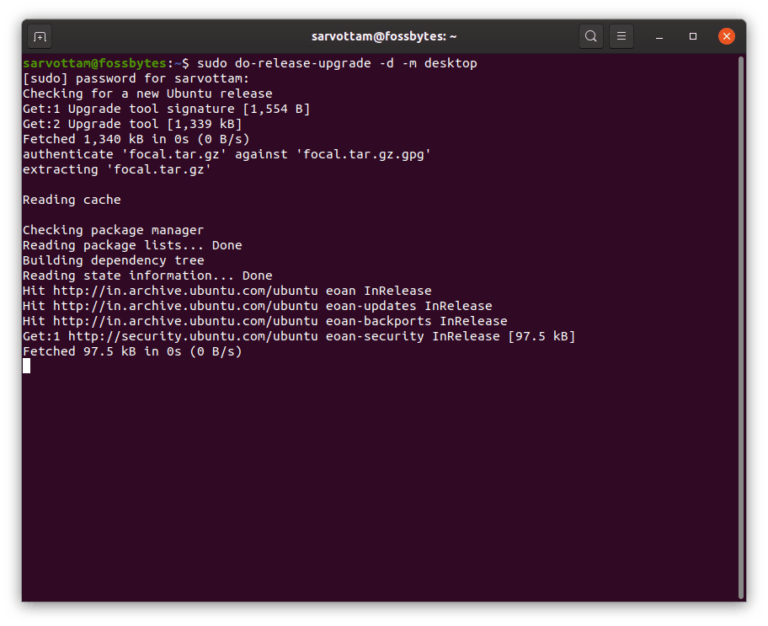Click the line '[sudo] password for sarvottam:'
The image size is (768, 626).
point(136,78)
